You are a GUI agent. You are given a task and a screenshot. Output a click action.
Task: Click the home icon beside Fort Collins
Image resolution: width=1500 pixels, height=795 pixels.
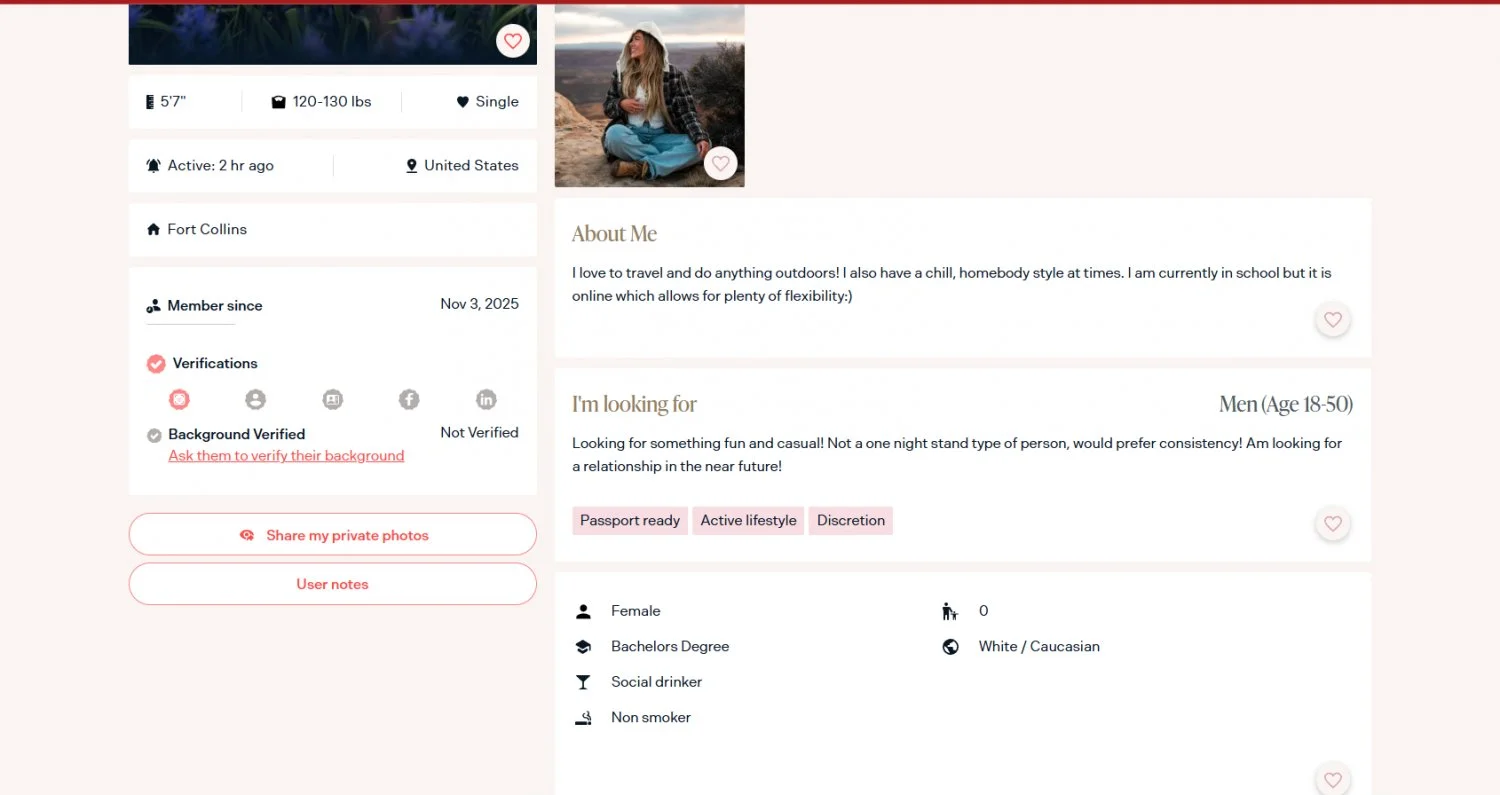[x=153, y=229]
